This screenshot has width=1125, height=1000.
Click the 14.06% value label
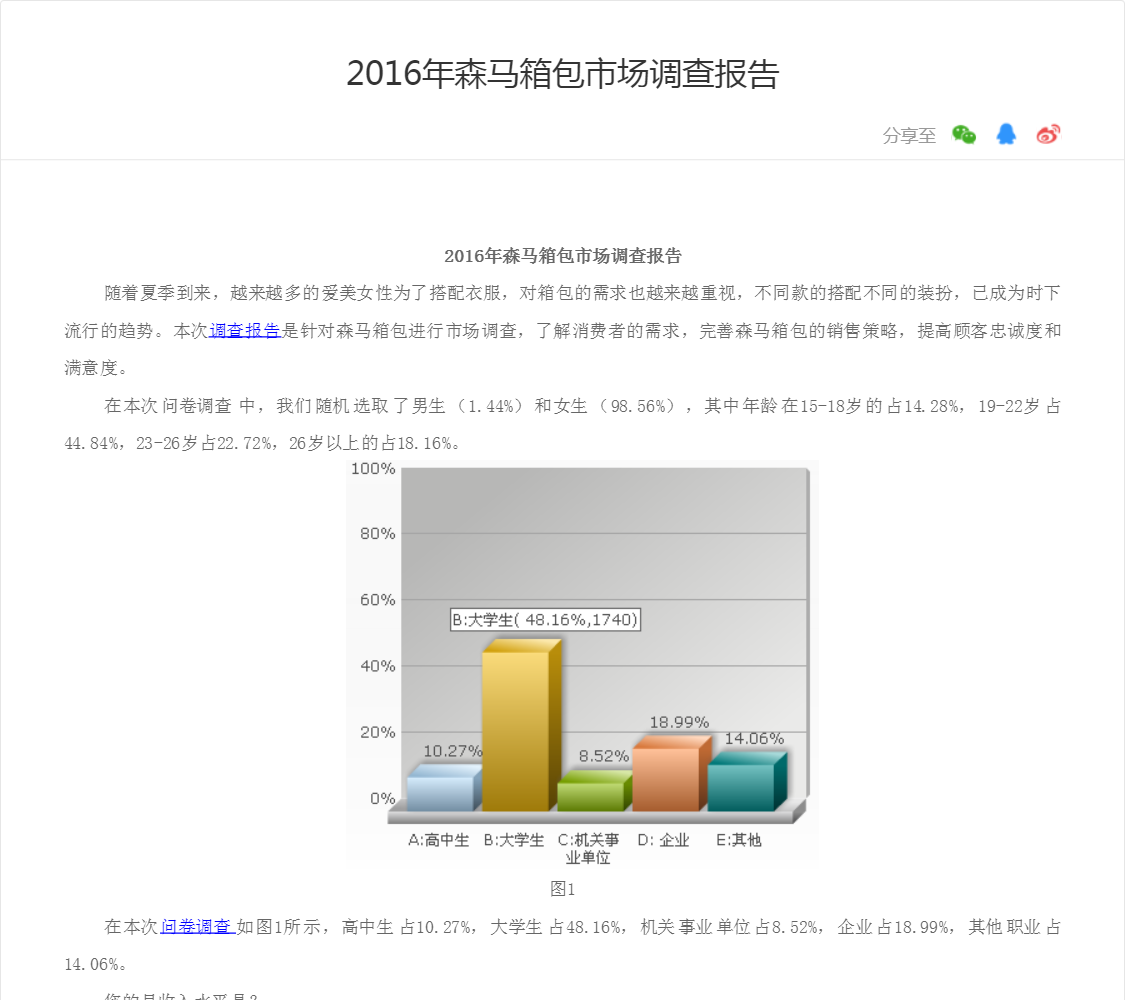754,739
